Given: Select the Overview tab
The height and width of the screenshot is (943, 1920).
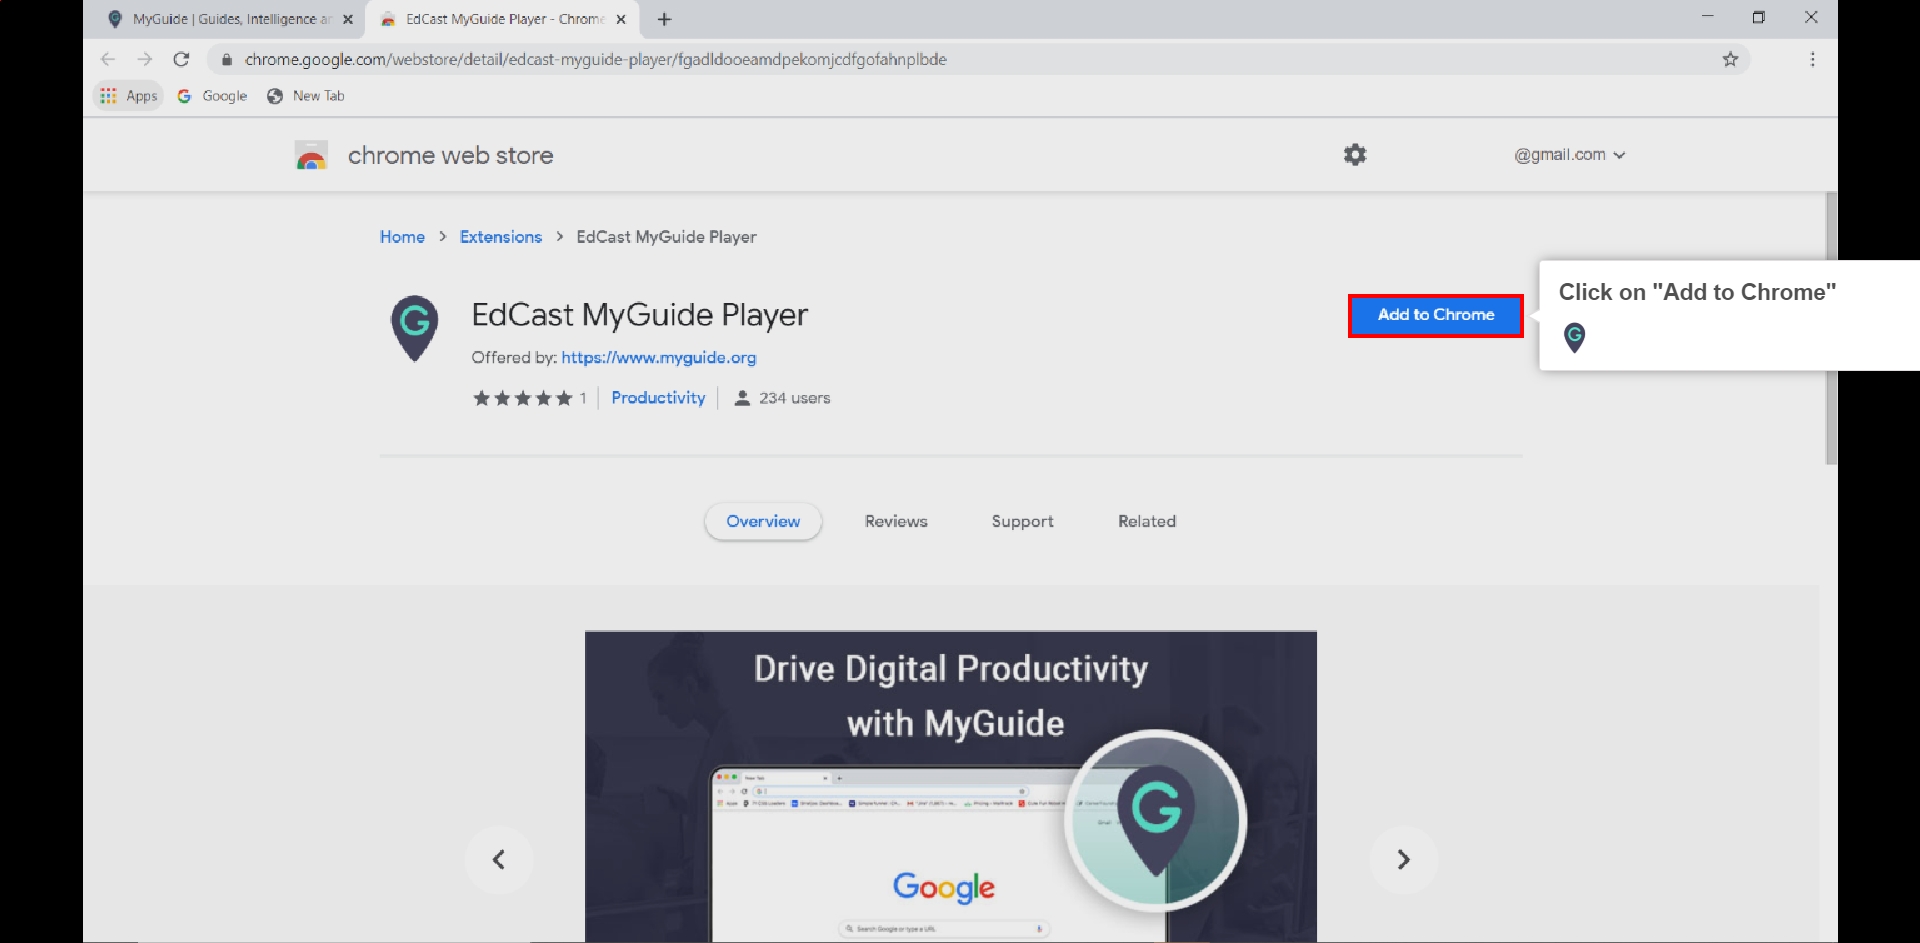Looking at the screenshot, I should [x=763, y=521].
